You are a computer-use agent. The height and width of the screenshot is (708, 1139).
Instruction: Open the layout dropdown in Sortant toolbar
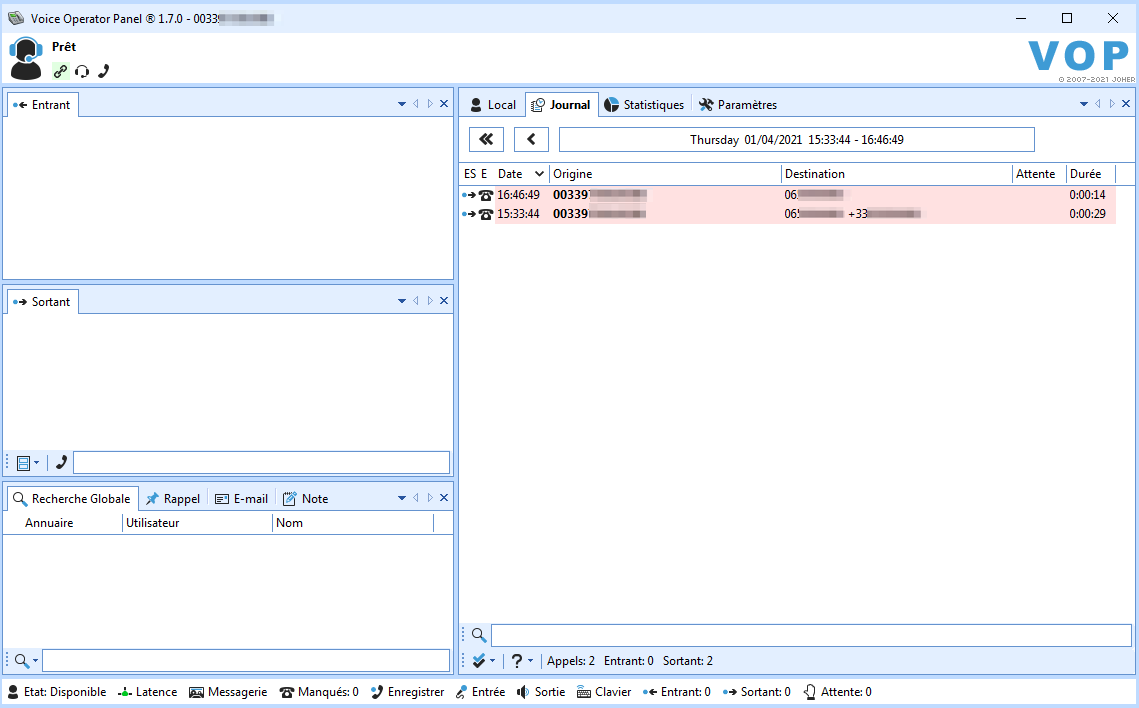pos(28,462)
